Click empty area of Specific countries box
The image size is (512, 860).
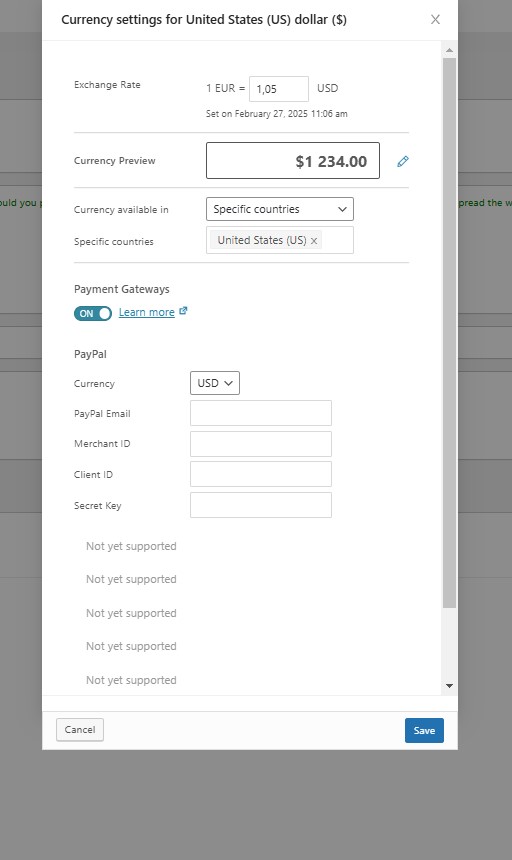[x=338, y=240]
